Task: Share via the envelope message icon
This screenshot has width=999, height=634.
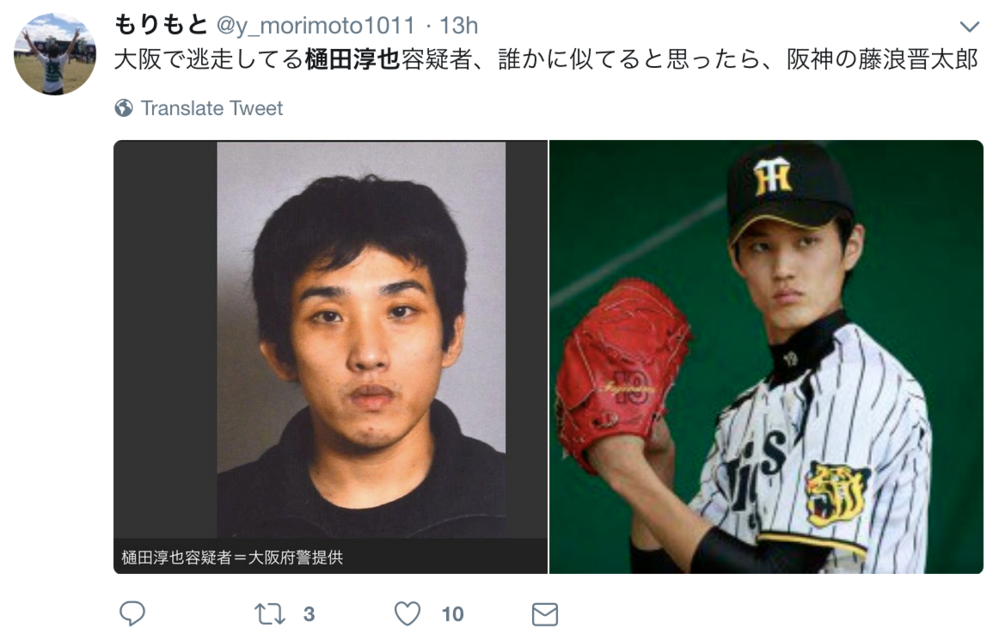Action: [545, 614]
